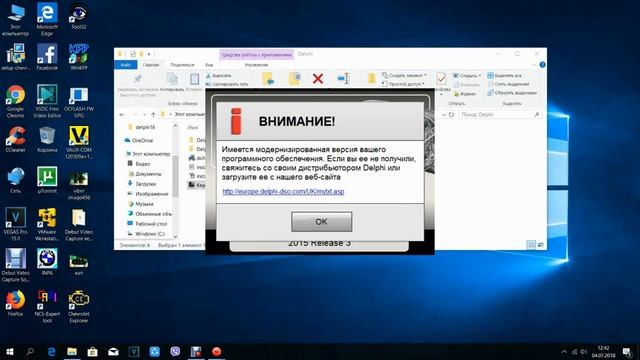Open the Этот компьютер desktop icon

pyautogui.click(x=15, y=19)
